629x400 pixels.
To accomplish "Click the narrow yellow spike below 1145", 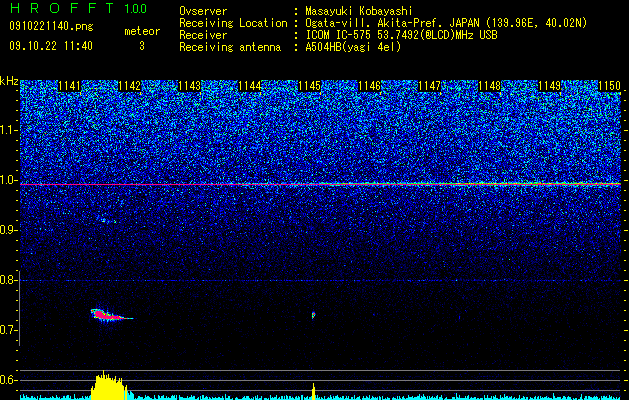I will [314, 392].
